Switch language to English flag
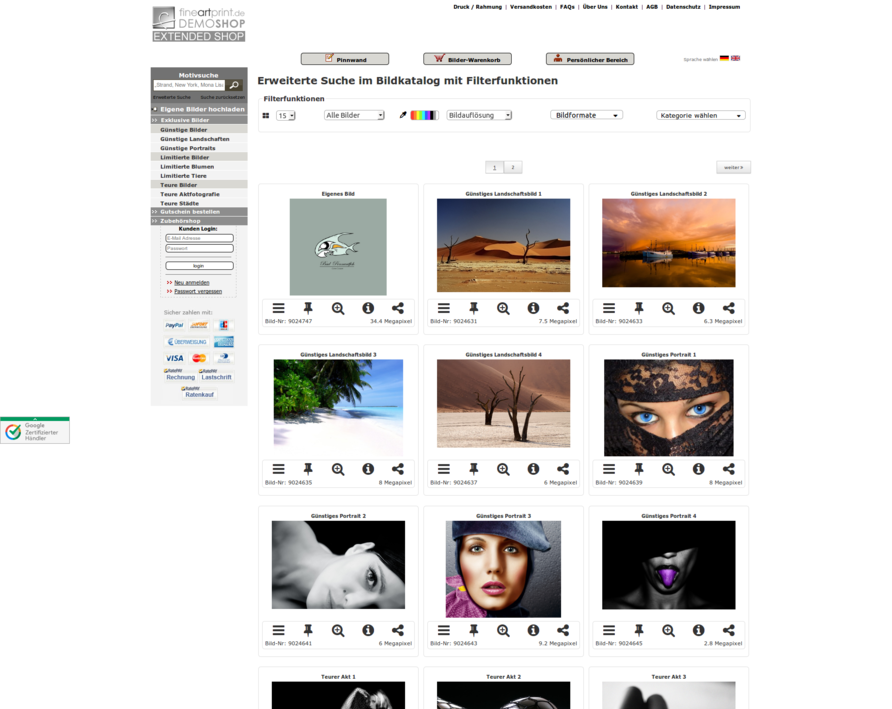The image size is (892, 709). [x=736, y=58]
